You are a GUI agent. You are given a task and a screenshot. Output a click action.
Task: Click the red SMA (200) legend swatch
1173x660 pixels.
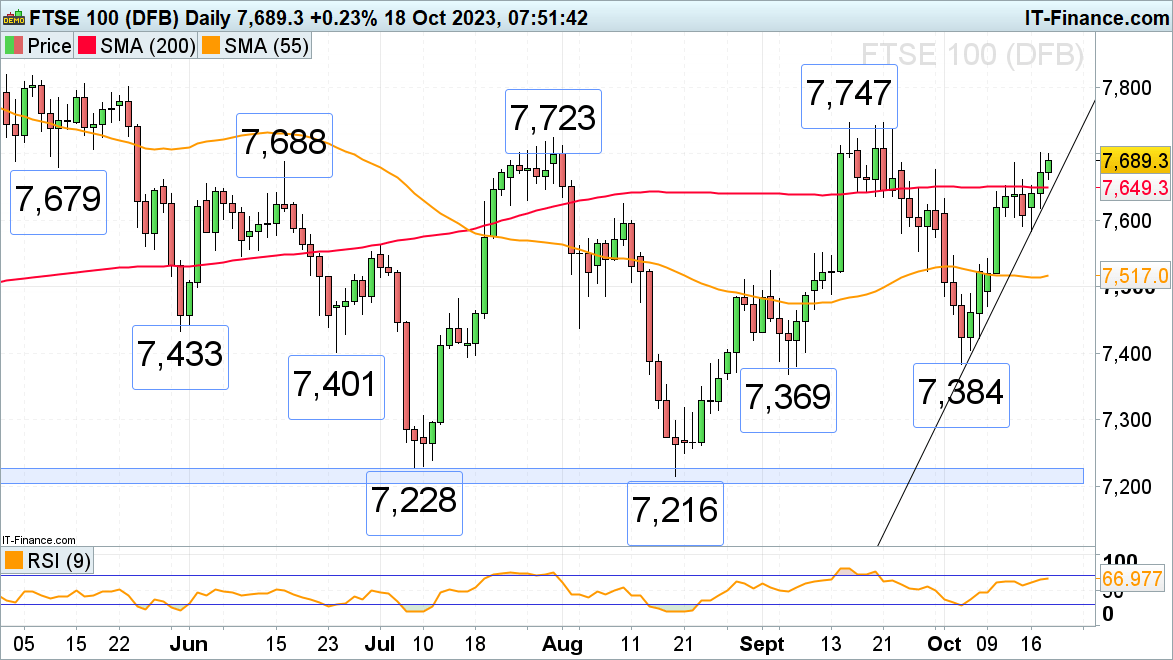point(88,46)
